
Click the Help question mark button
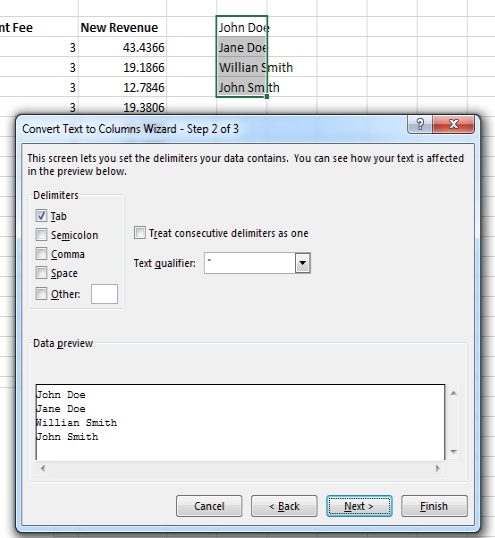[x=420, y=124]
